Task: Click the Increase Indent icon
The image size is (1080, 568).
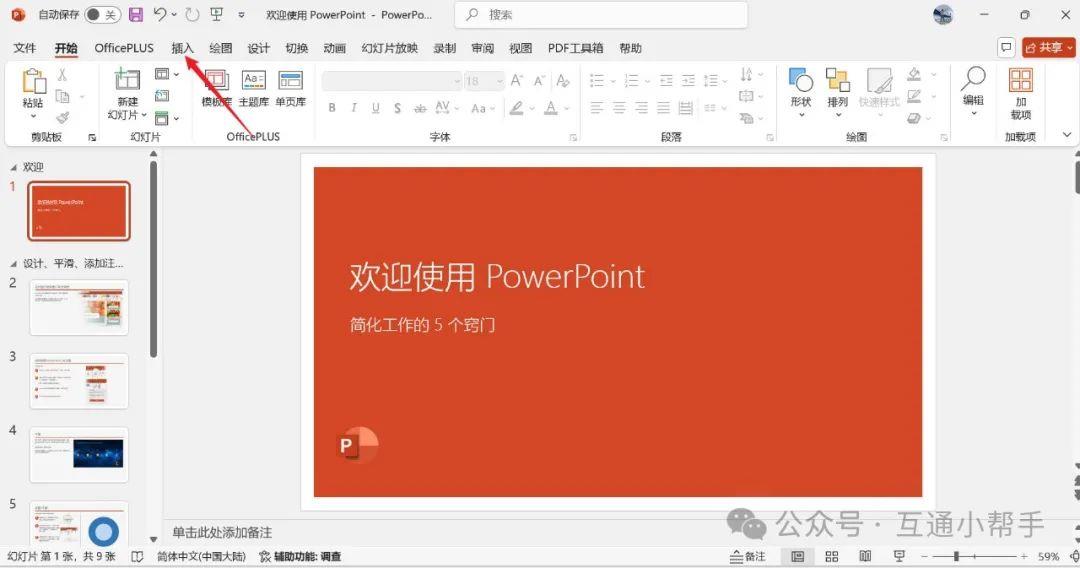Action: pos(688,81)
